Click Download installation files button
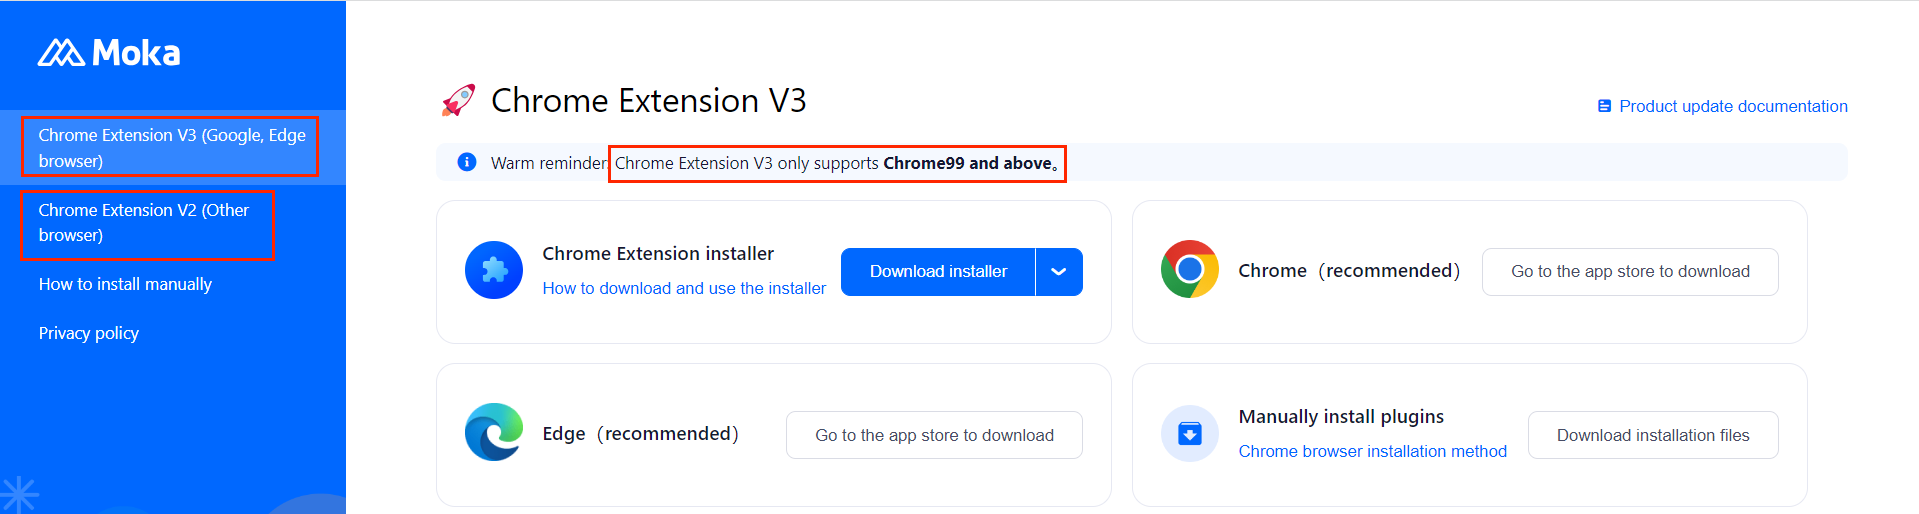 pyautogui.click(x=1652, y=435)
